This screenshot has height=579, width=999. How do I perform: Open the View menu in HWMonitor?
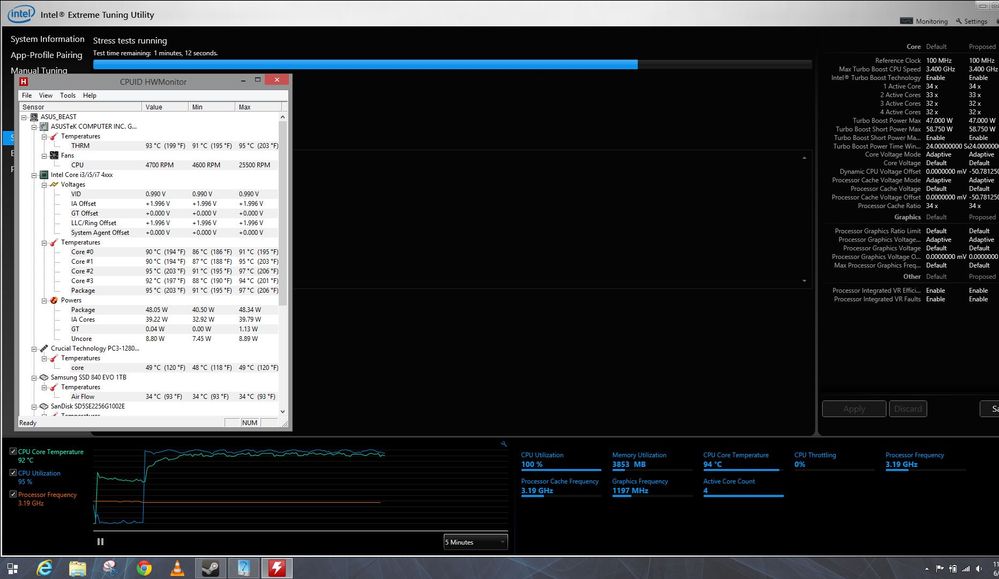point(46,96)
